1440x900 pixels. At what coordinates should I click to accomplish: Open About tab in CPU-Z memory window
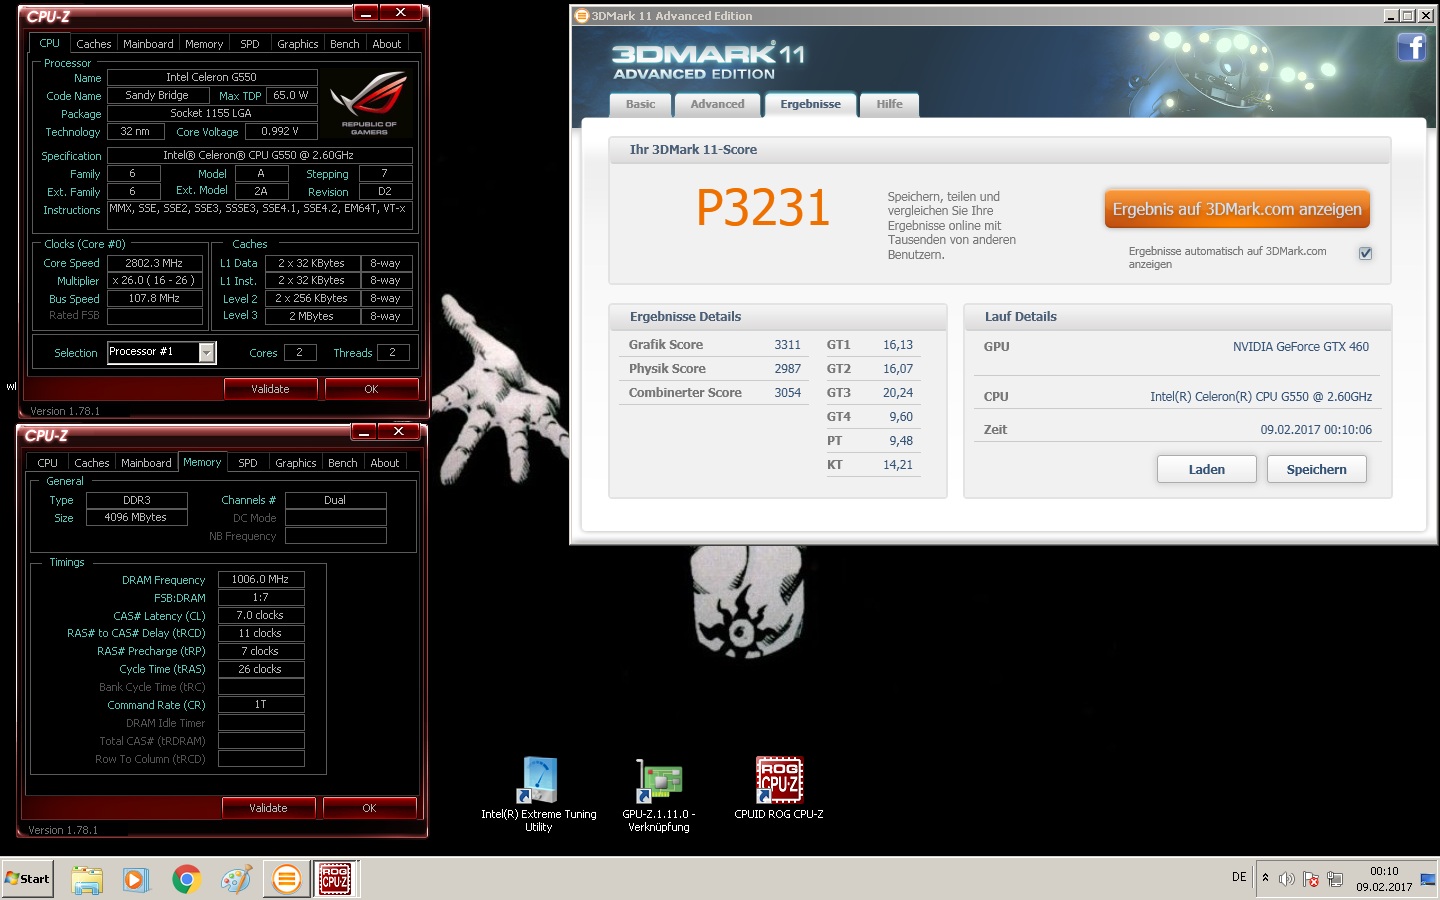(x=385, y=463)
